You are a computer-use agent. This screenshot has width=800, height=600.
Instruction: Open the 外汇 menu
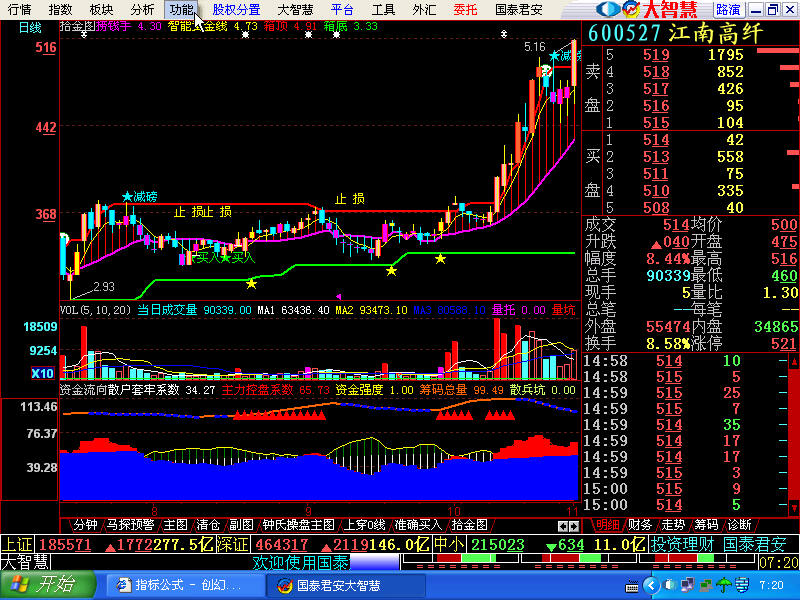coord(424,9)
